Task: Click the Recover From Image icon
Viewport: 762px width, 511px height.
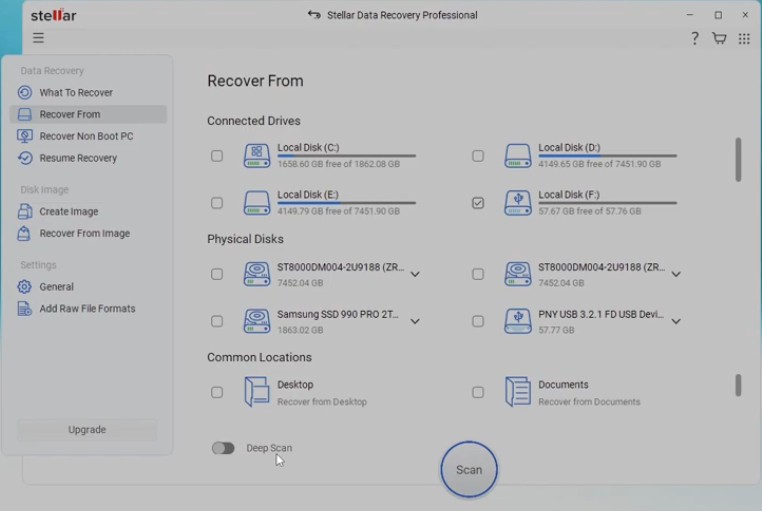Action: point(24,233)
